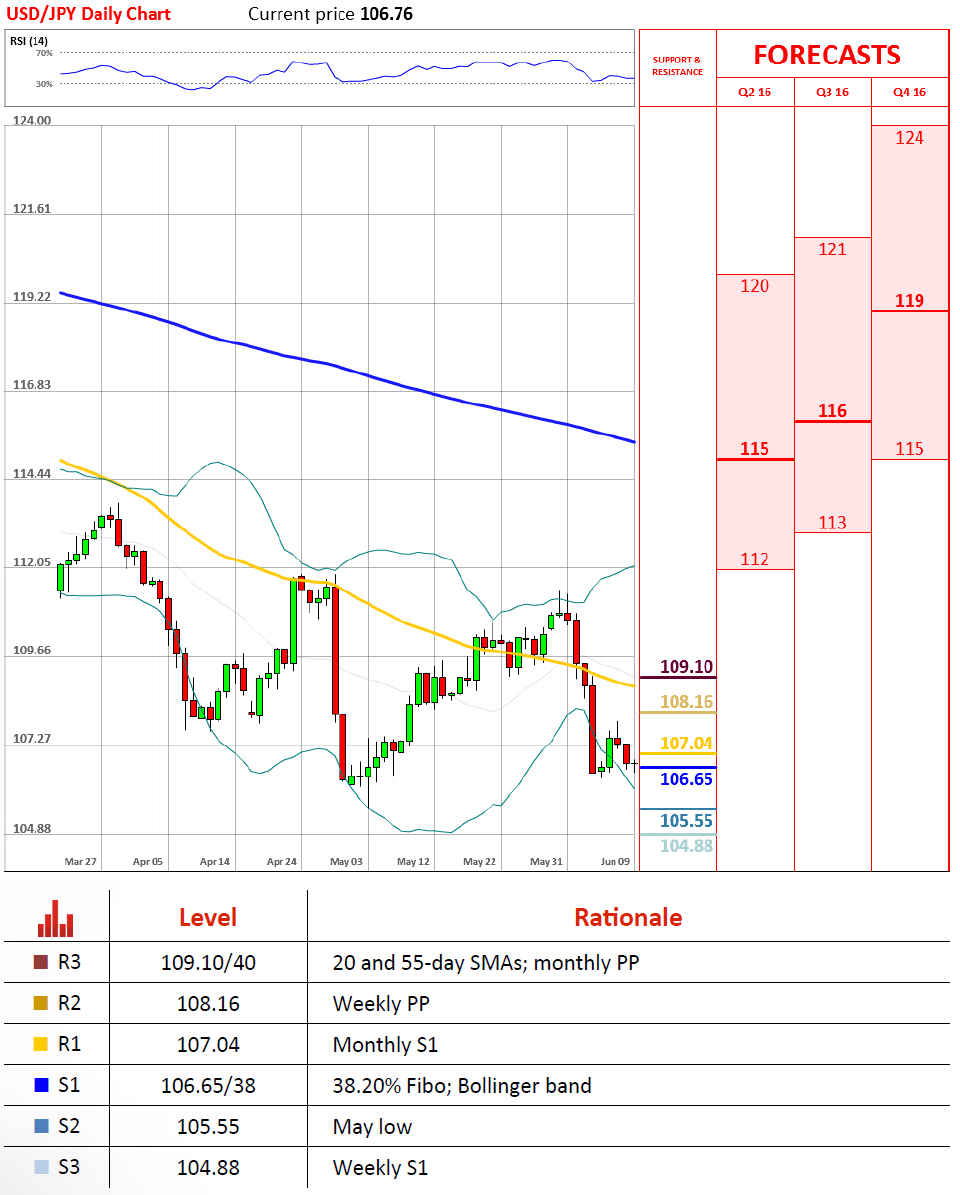Click the 107.04 cell in R1 row
The width and height of the screenshot is (960, 1195).
click(208, 1045)
